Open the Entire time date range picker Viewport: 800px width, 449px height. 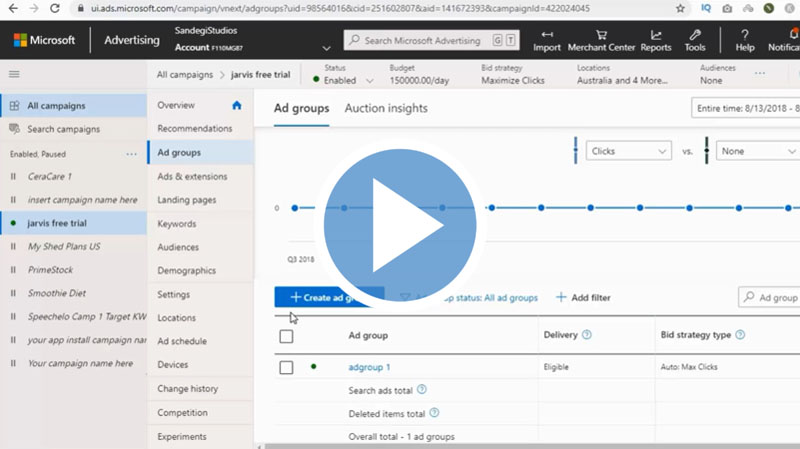(745, 108)
